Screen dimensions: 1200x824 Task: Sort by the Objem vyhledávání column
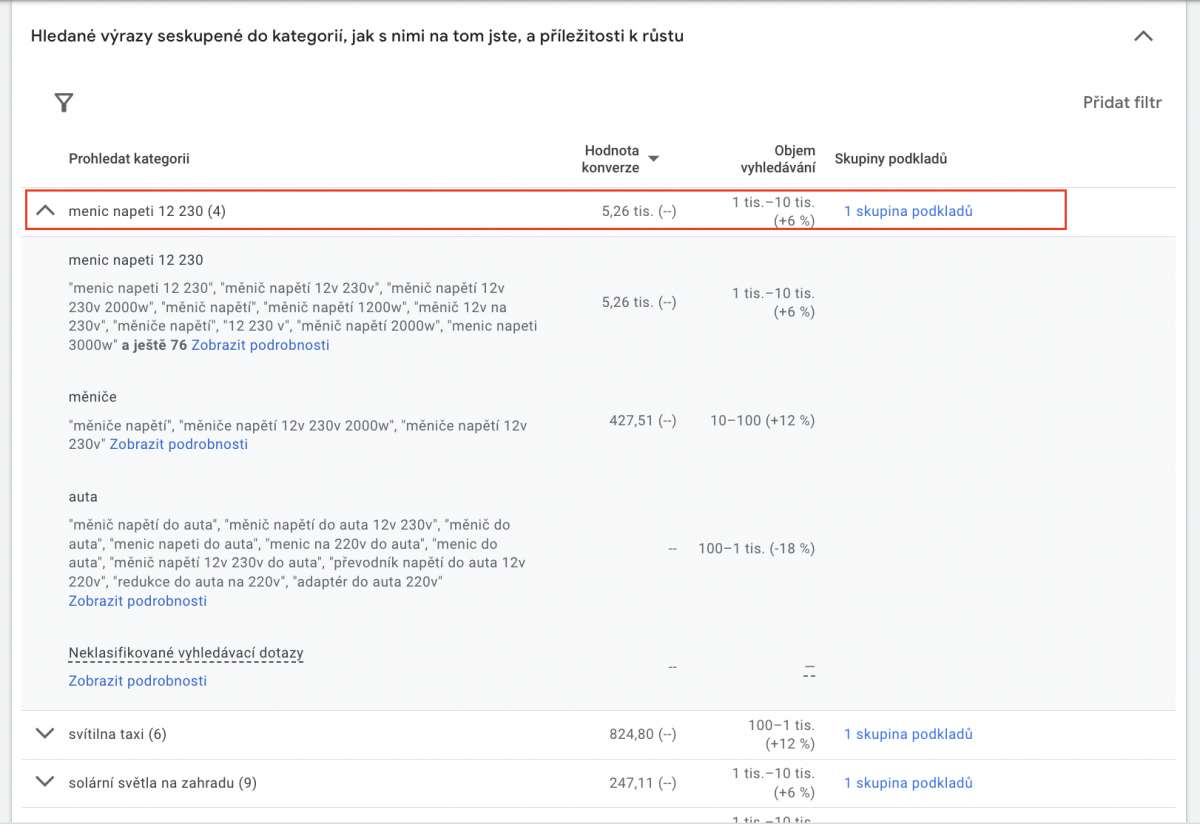coord(778,159)
